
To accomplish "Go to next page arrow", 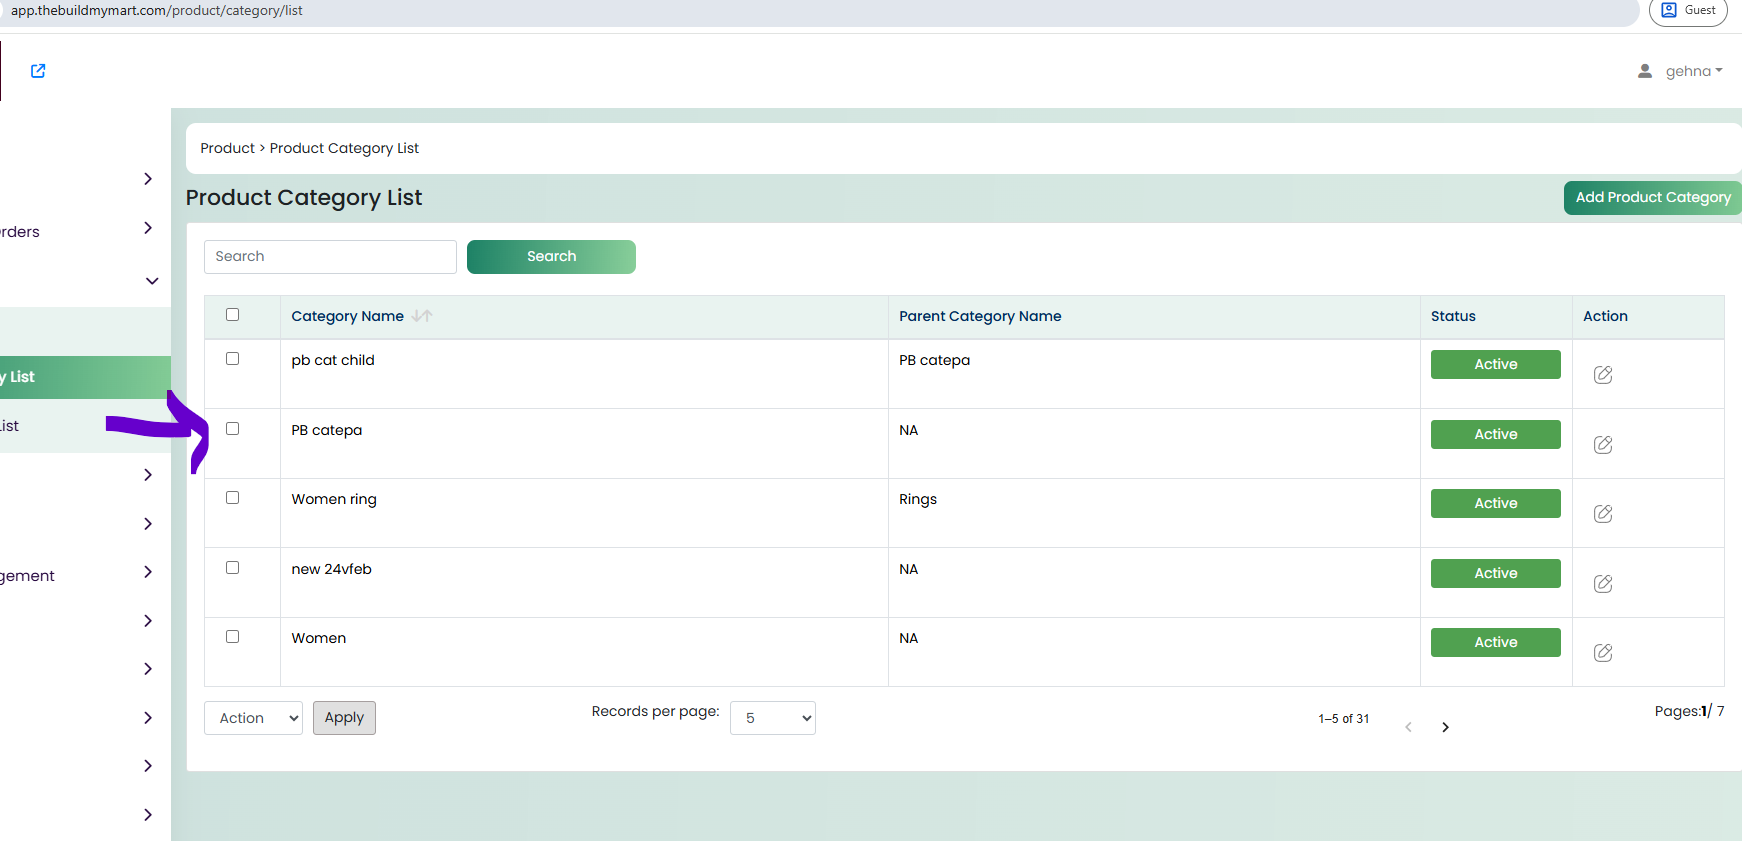I will pyautogui.click(x=1445, y=727).
